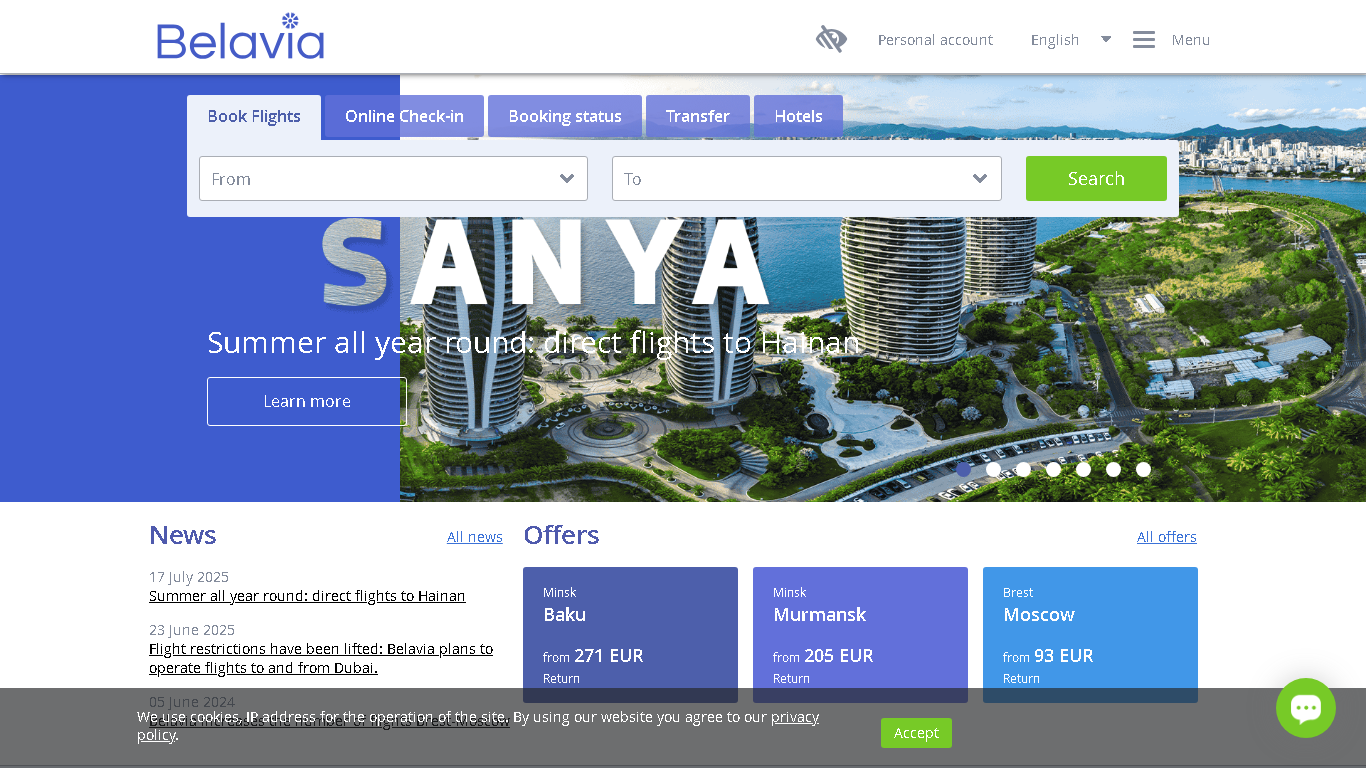This screenshot has height=768, width=1366.
Task: Open the live chat bubble
Action: pyautogui.click(x=1306, y=708)
